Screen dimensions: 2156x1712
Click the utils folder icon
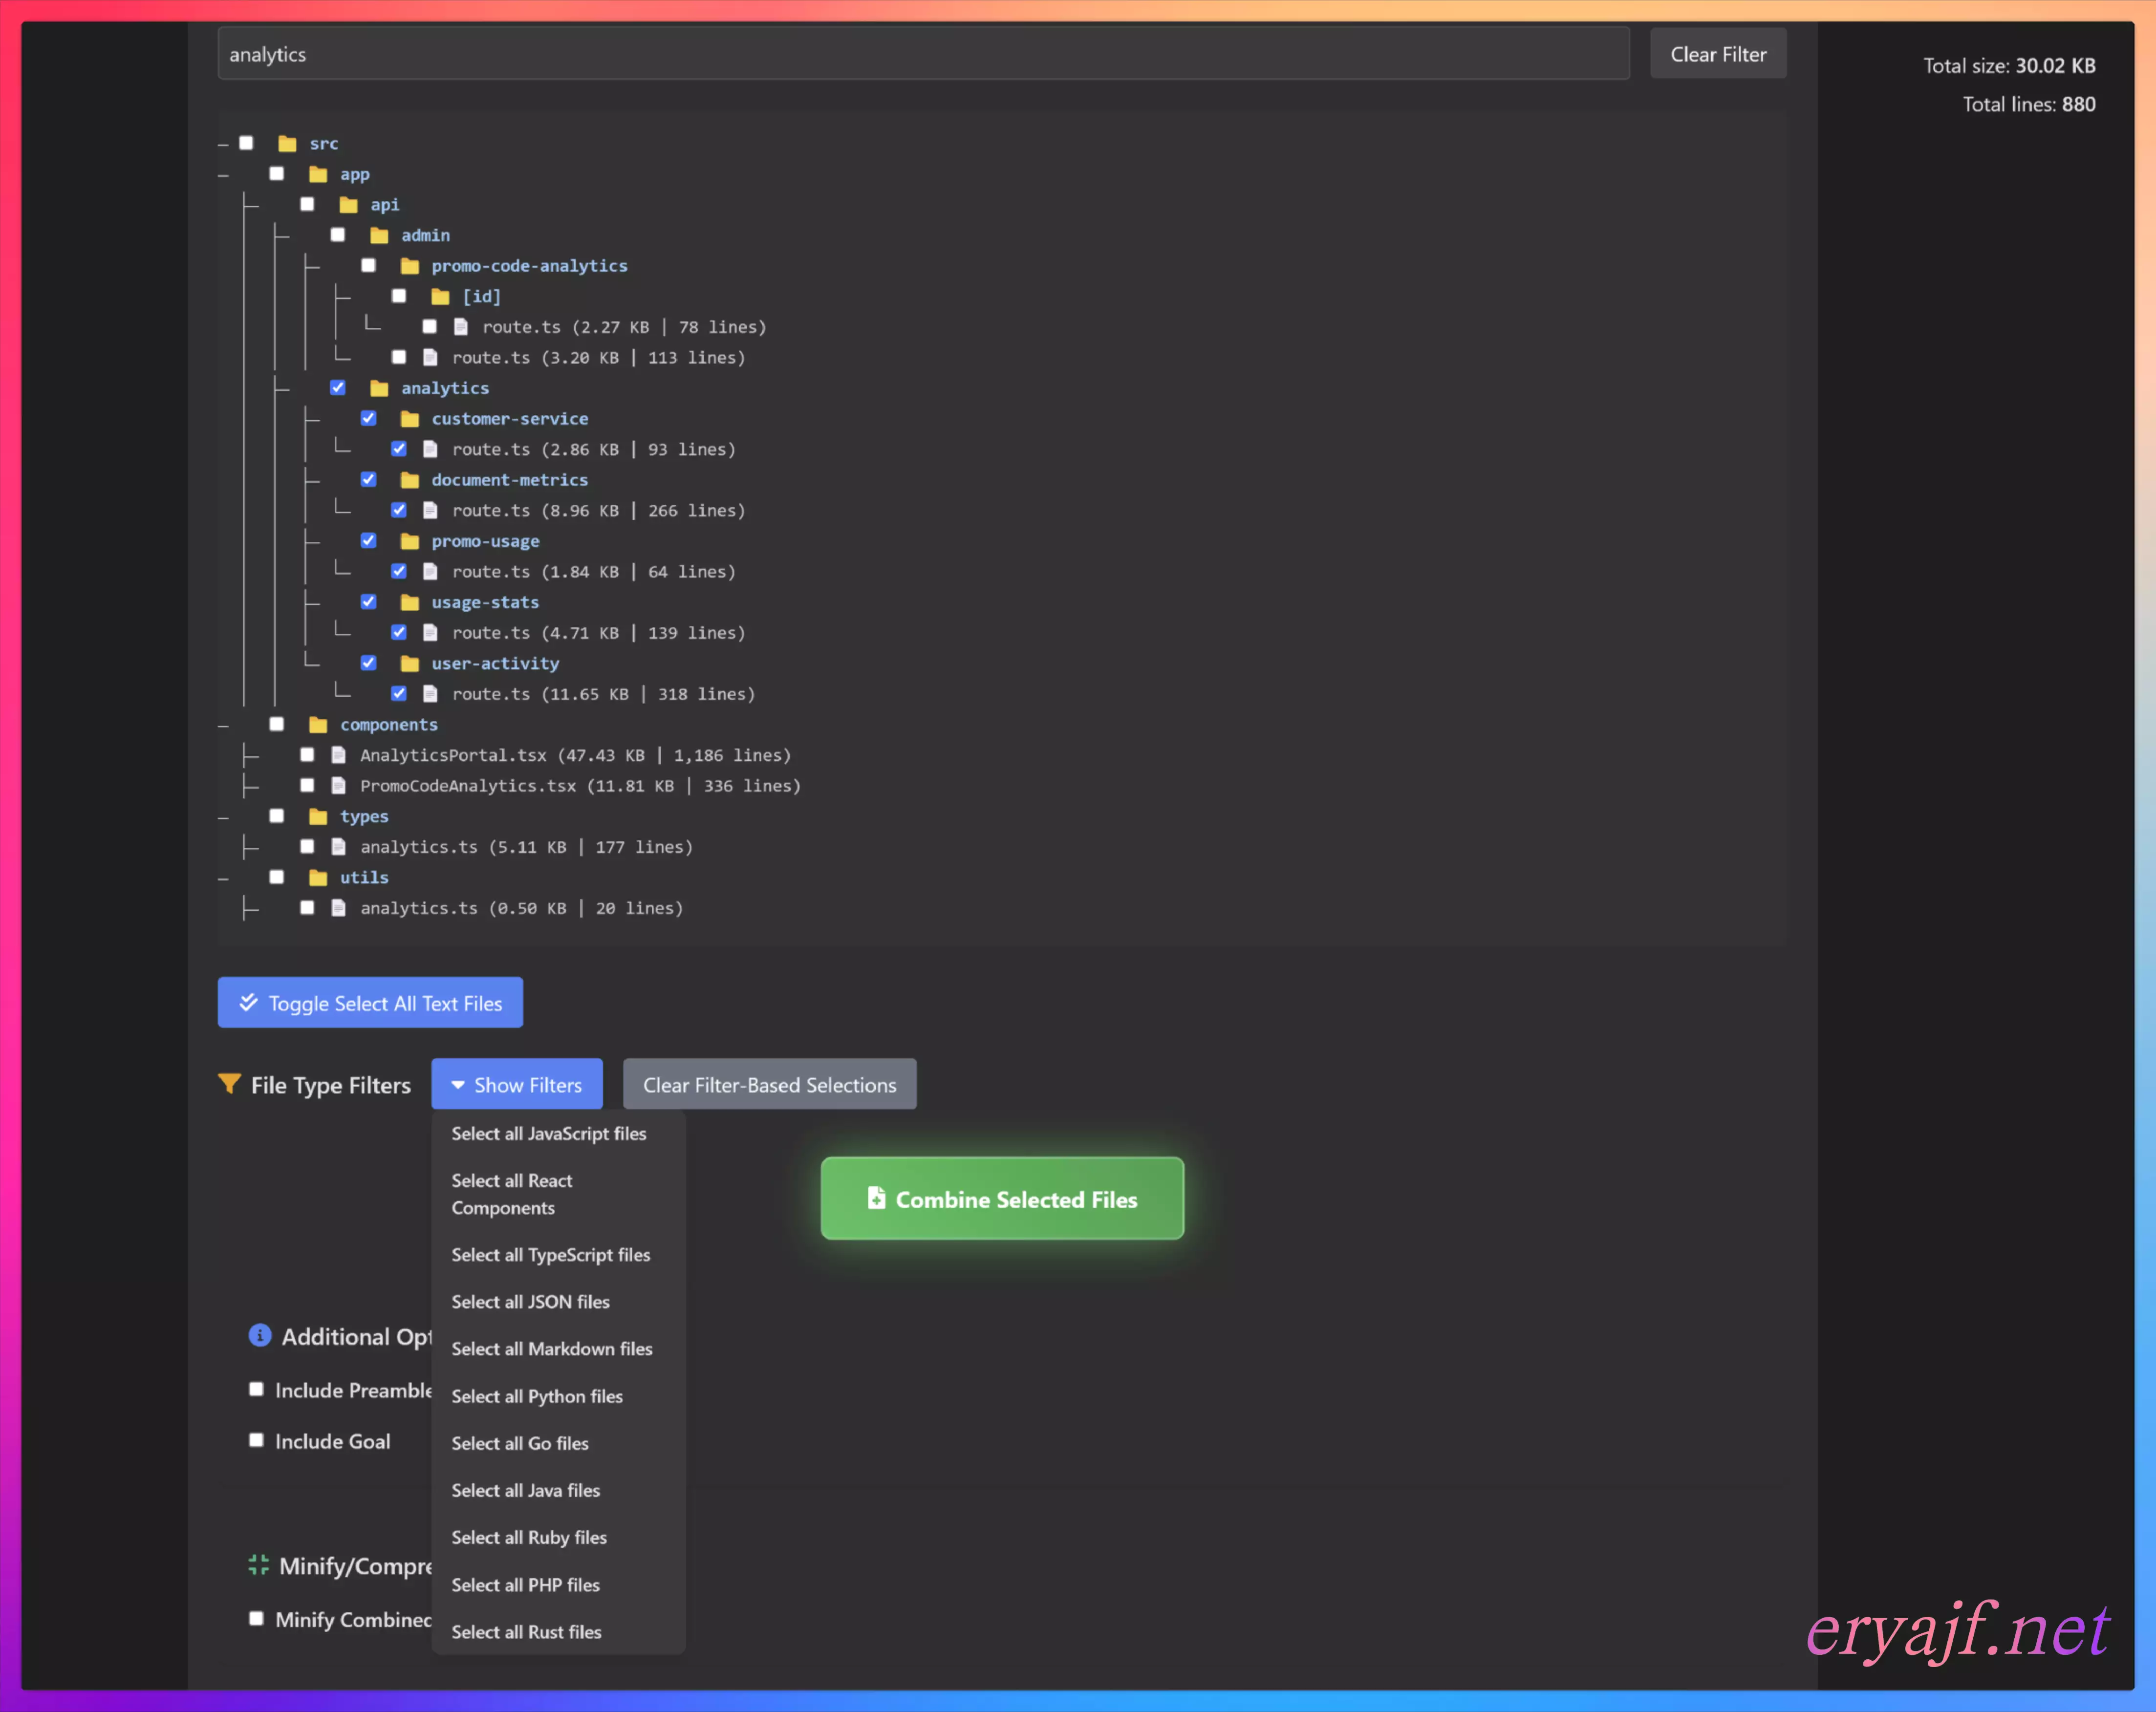tap(318, 878)
